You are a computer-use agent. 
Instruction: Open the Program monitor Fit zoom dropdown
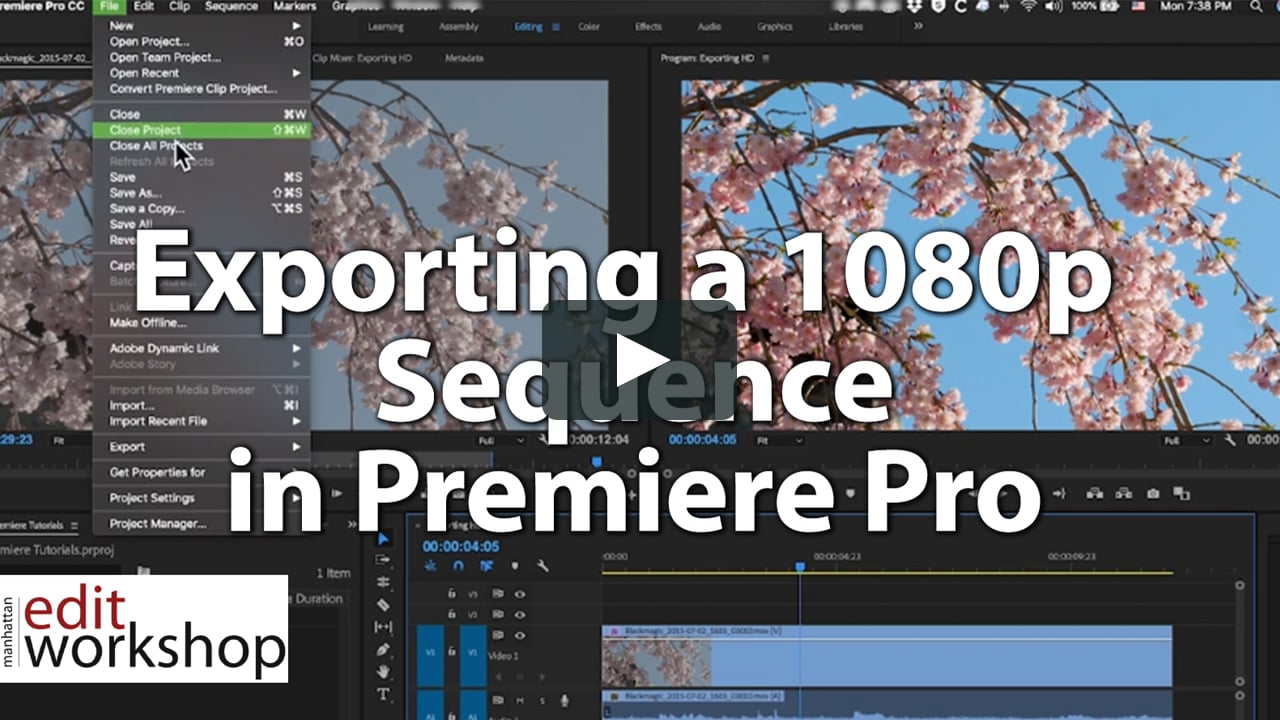point(780,440)
